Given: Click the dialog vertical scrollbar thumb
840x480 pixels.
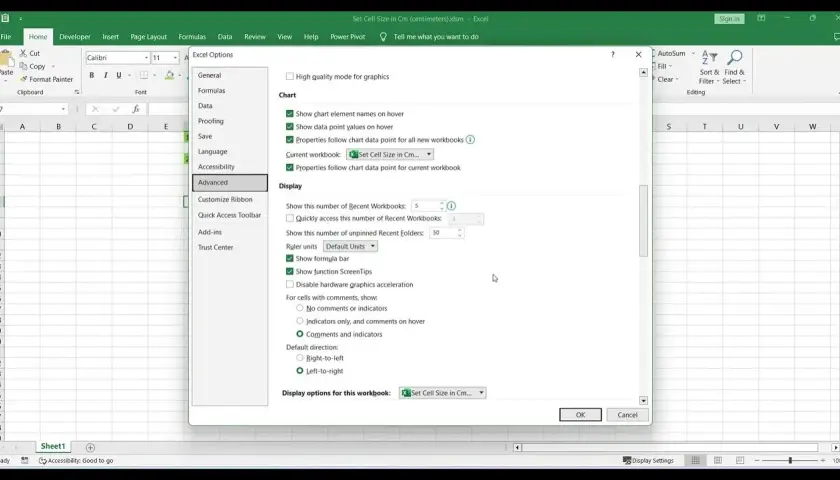Looking at the screenshot, I should click(643, 221).
